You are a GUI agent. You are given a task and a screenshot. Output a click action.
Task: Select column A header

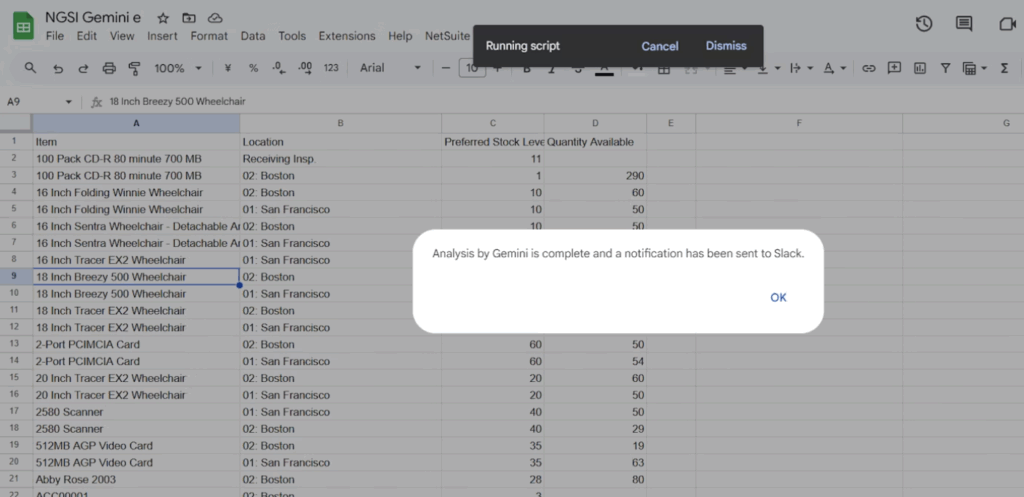136,123
